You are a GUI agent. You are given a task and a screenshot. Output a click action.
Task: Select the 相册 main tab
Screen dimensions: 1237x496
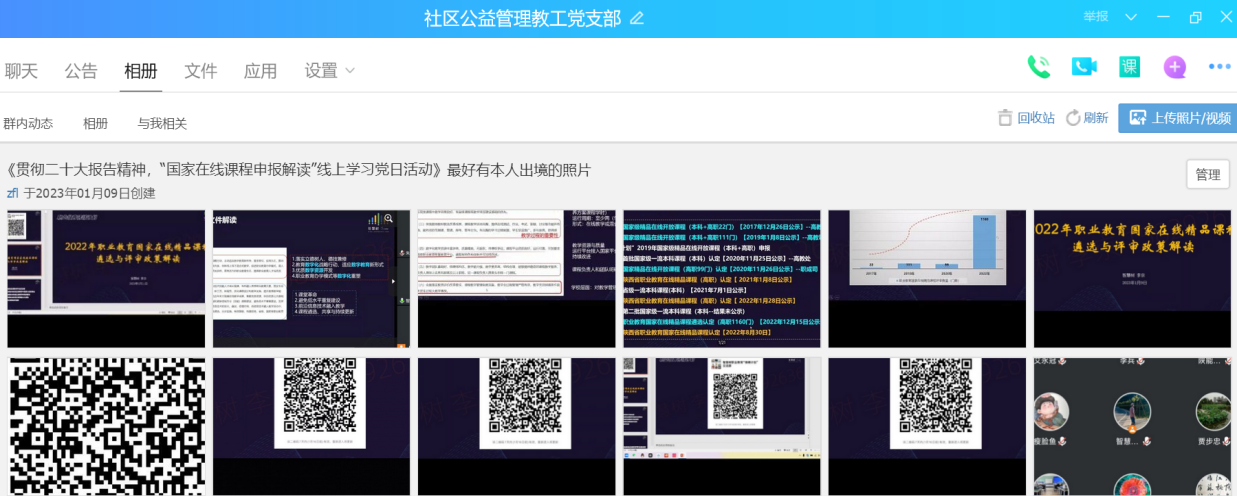coord(141,70)
